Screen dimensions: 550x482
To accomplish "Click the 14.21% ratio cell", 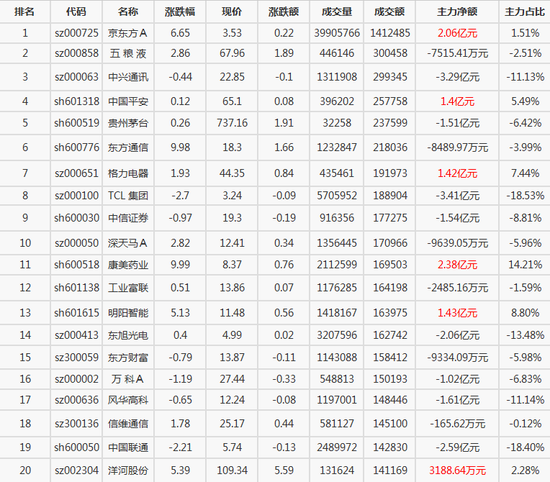I will click(x=525, y=265).
